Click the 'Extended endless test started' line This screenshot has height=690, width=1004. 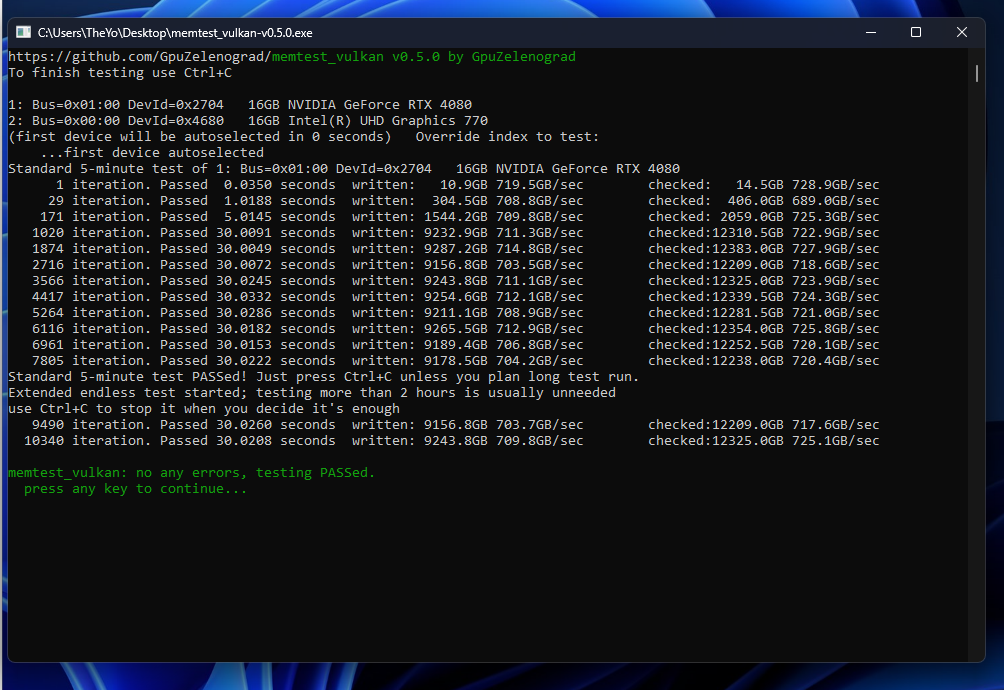[312, 392]
